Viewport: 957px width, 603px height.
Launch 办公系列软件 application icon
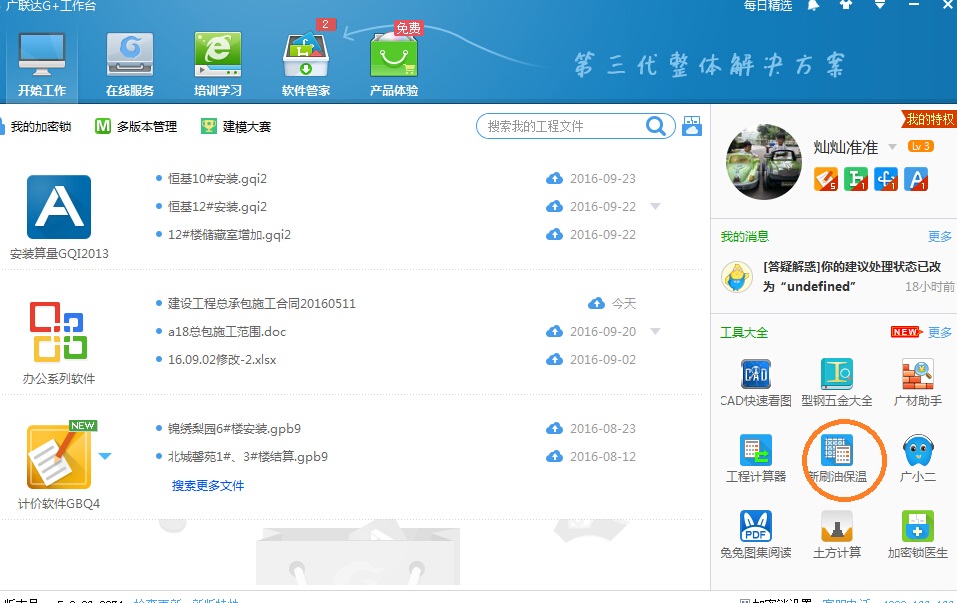(x=59, y=332)
